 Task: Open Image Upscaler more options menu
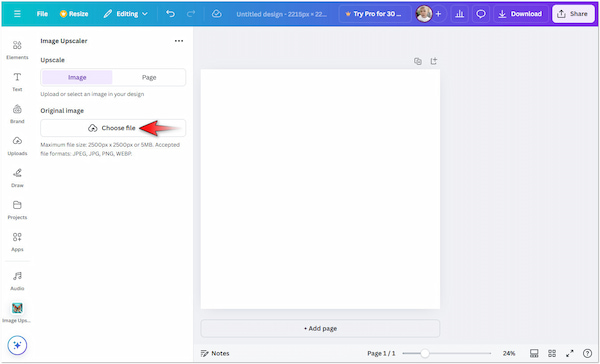pos(179,41)
